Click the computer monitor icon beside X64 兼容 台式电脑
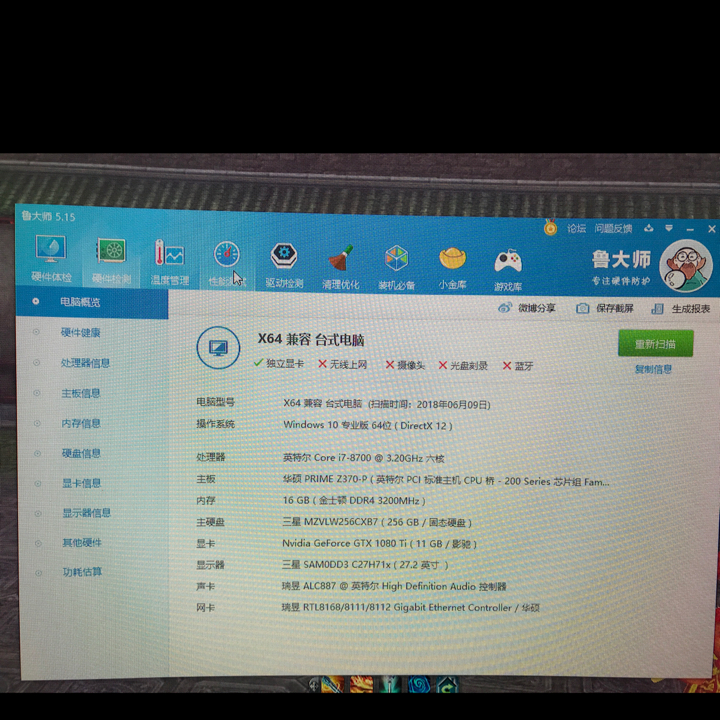This screenshot has width=720, height=720. [x=218, y=348]
